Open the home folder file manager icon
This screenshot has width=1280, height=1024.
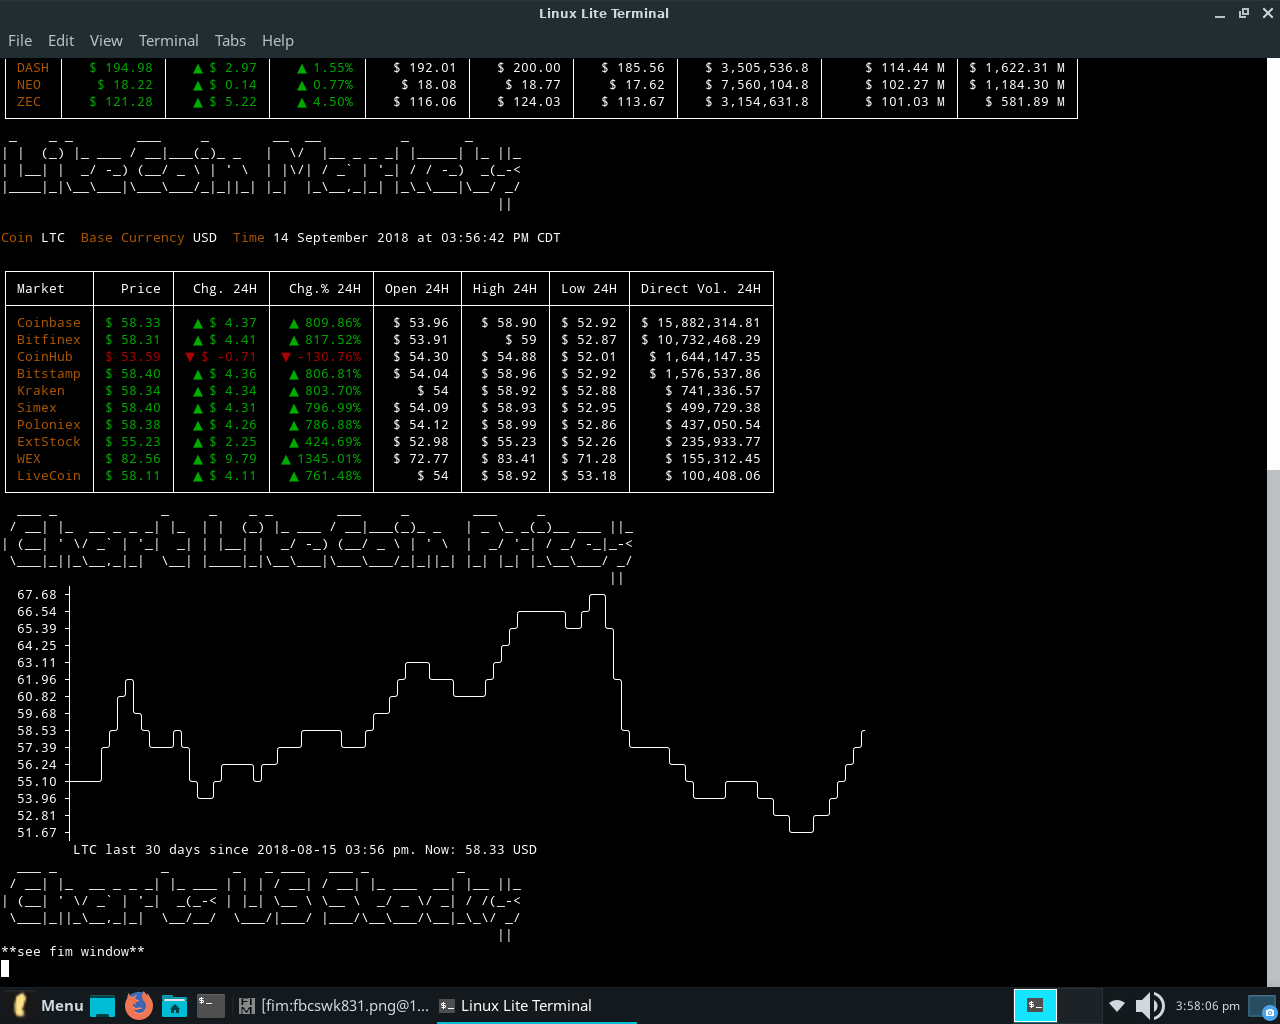tap(175, 1006)
